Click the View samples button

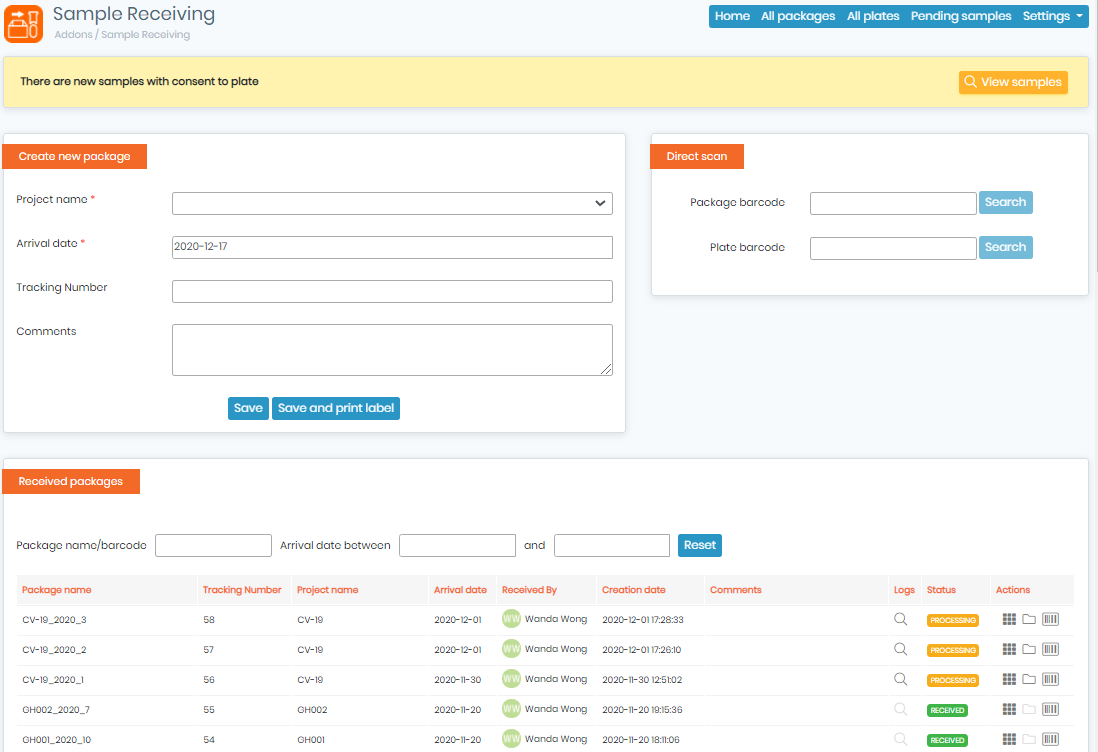[x=1013, y=82]
